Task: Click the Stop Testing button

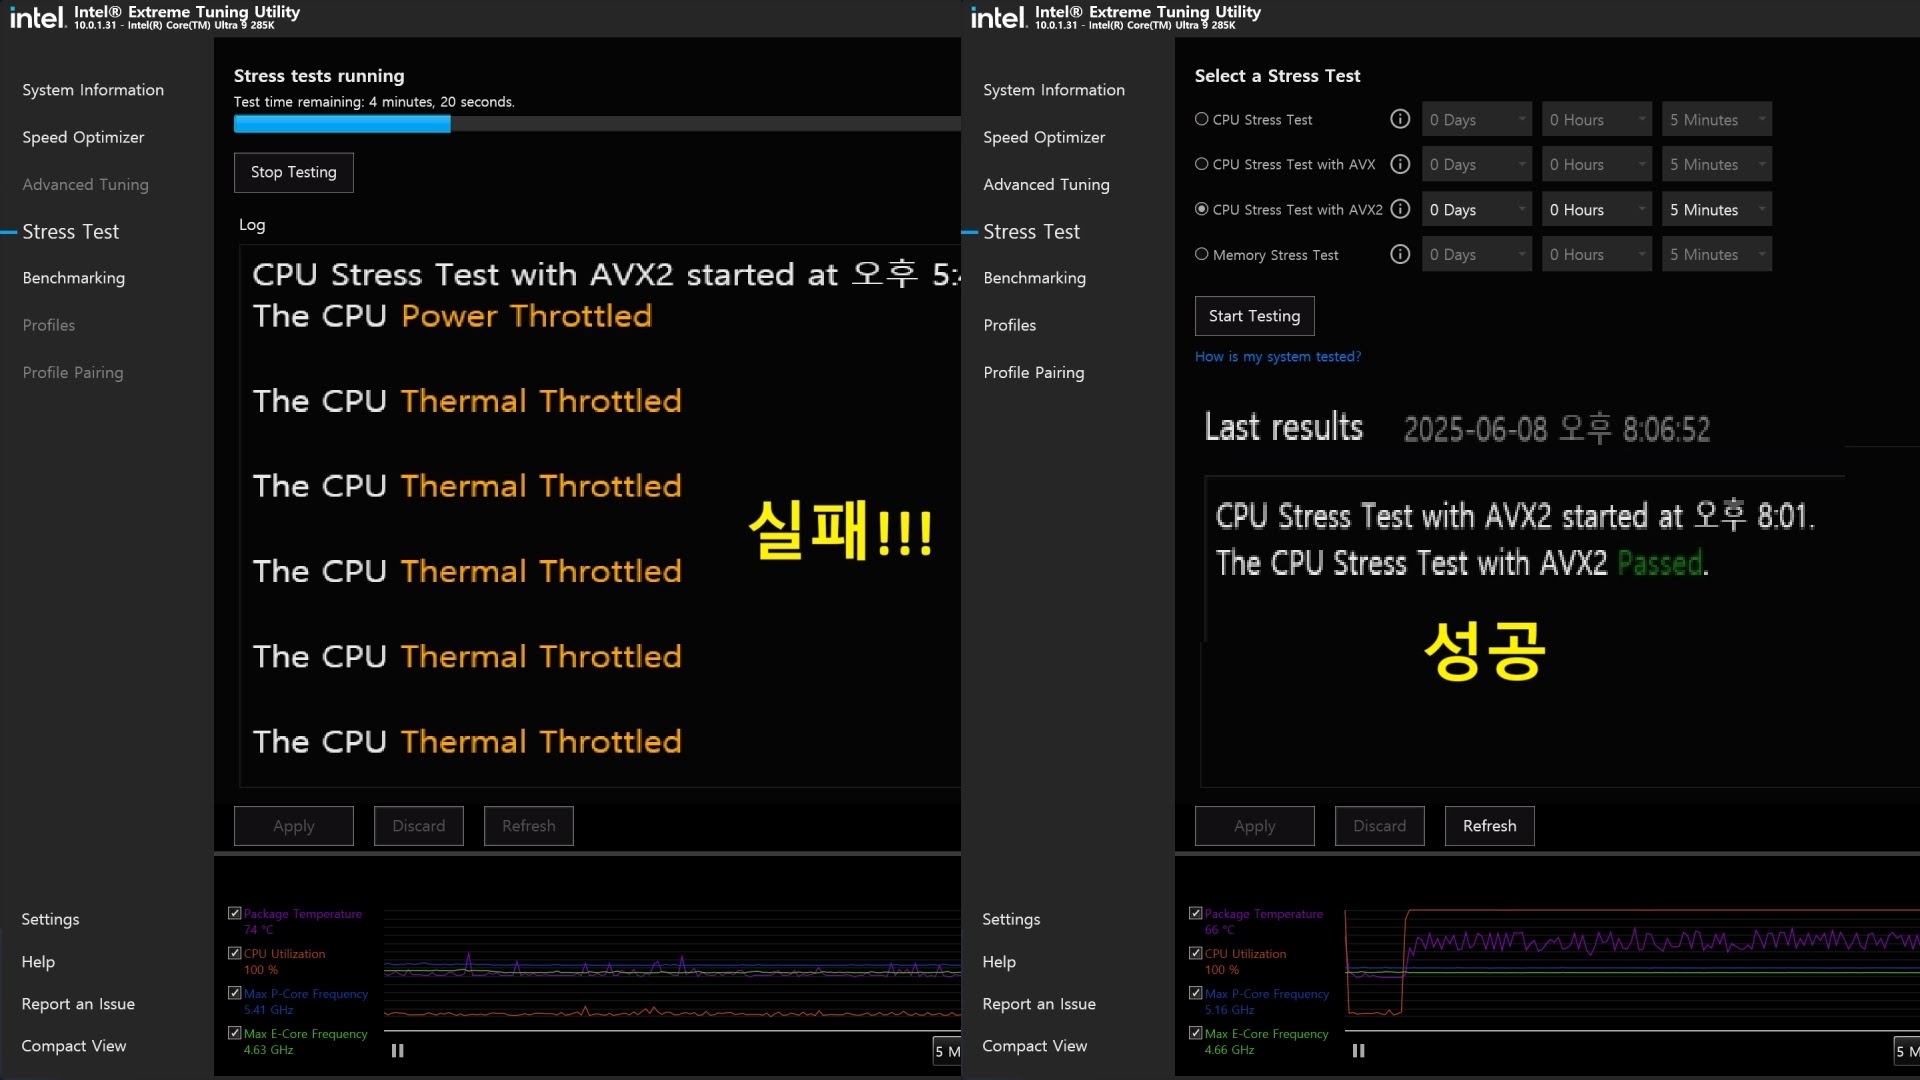Action: point(294,172)
